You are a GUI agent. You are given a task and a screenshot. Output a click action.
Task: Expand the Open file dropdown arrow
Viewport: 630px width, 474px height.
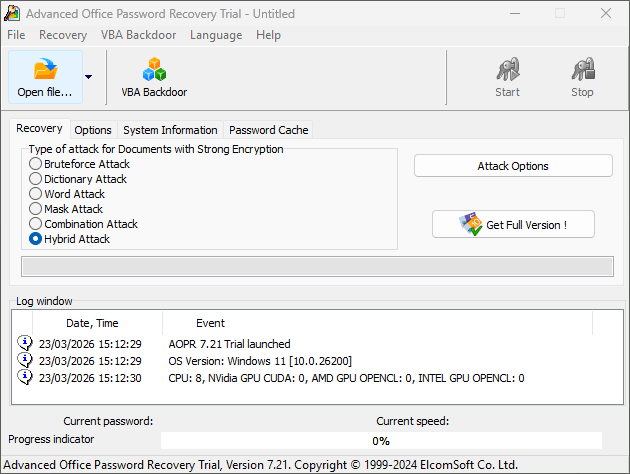(x=89, y=77)
